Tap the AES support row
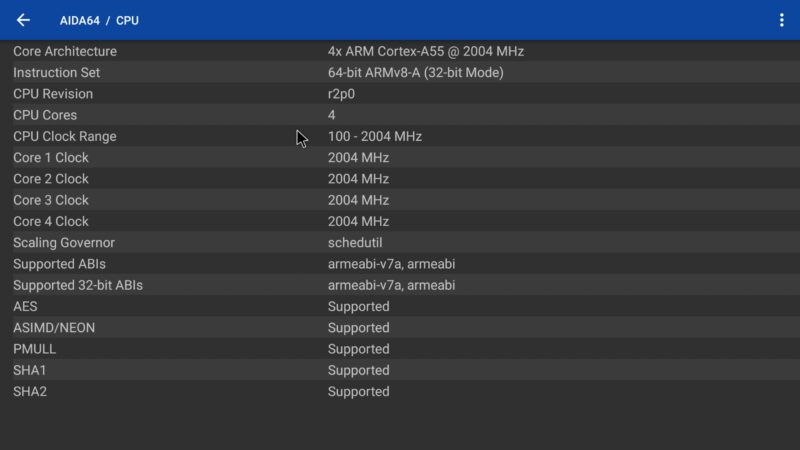This screenshot has width=800, height=450. 400,307
